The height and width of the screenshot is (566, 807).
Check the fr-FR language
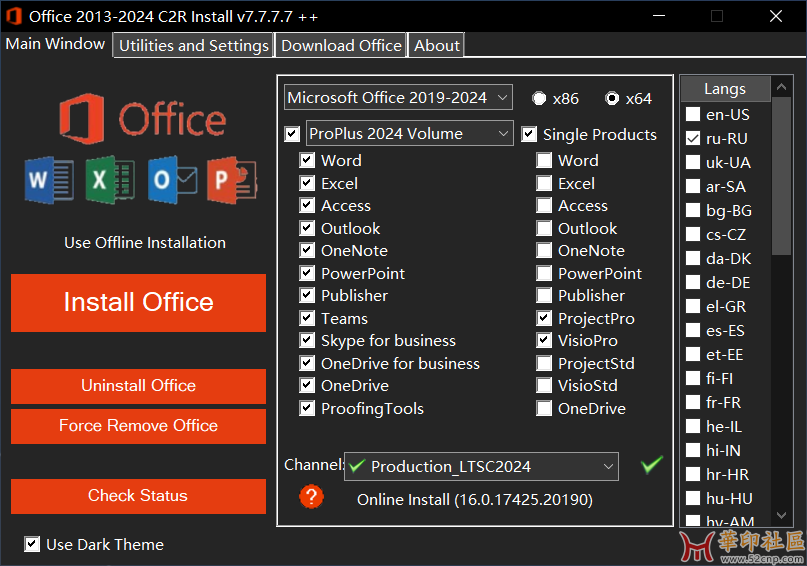(x=693, y=402)
